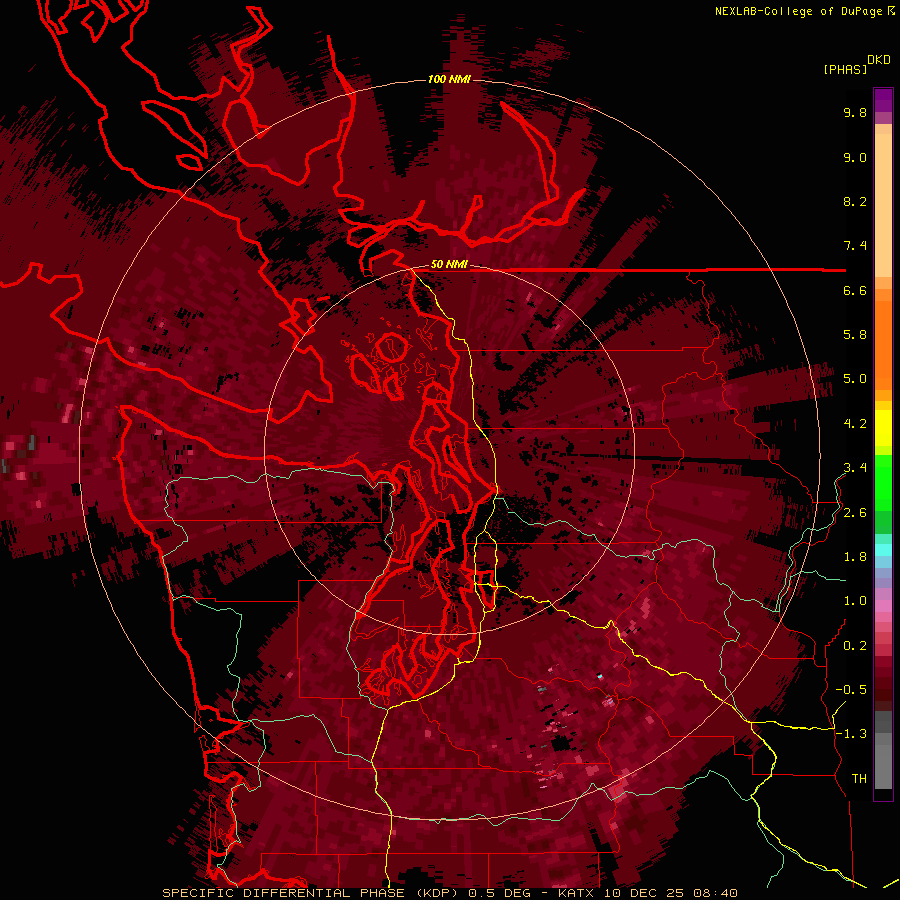Click the 2.6 value on the scale

(855, 513)
